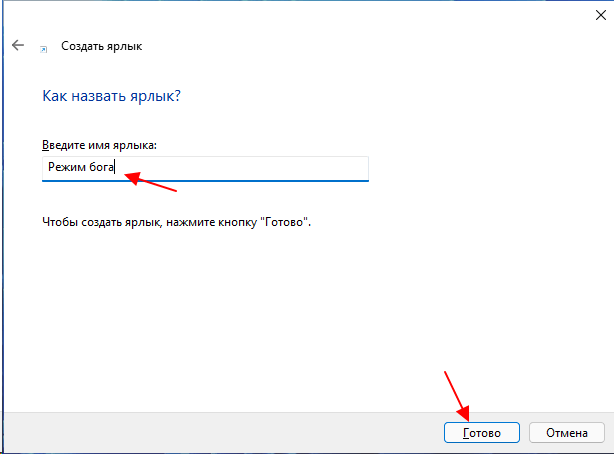
Task: Confirm with the Готово button
Action: 482,432
